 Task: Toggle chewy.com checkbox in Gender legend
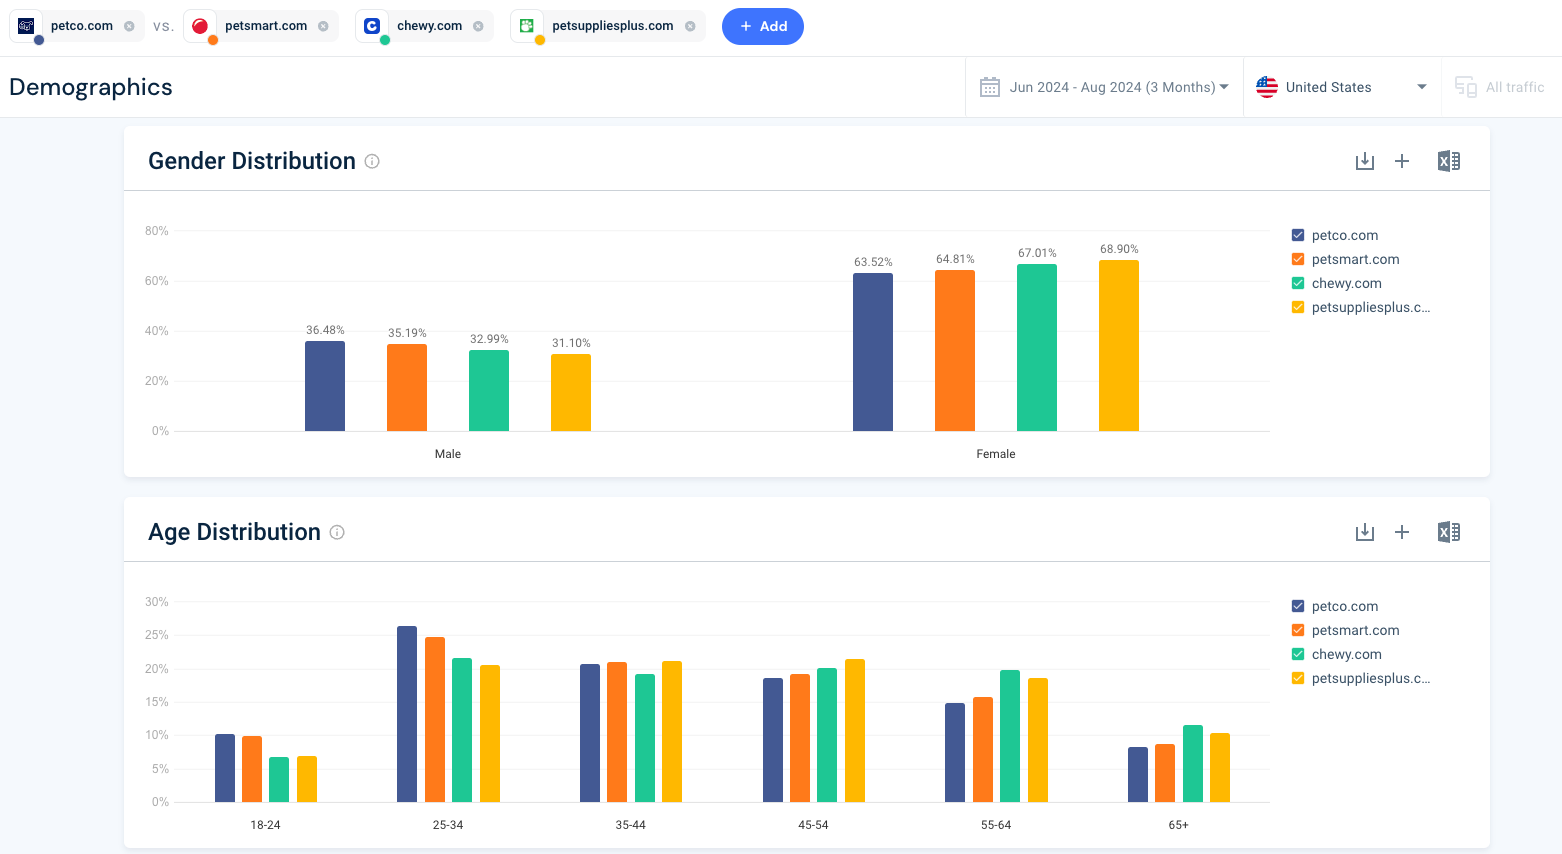[1298, 283]
